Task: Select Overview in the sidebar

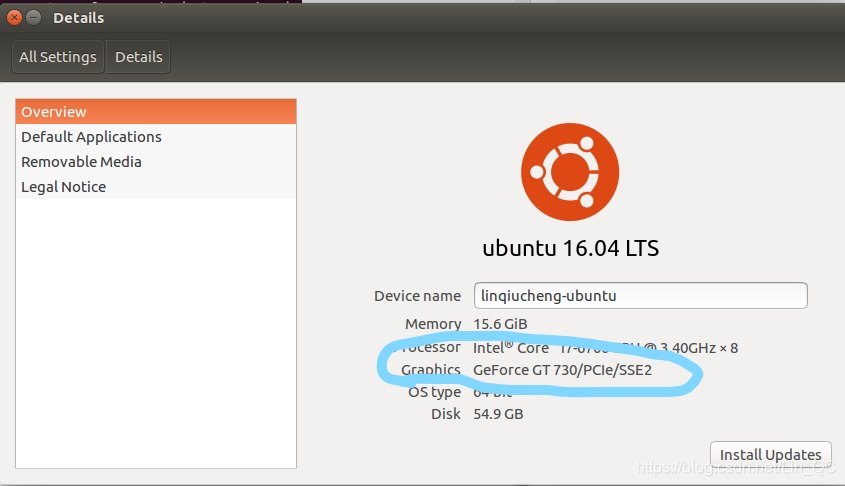Action: tap(156, 112)
